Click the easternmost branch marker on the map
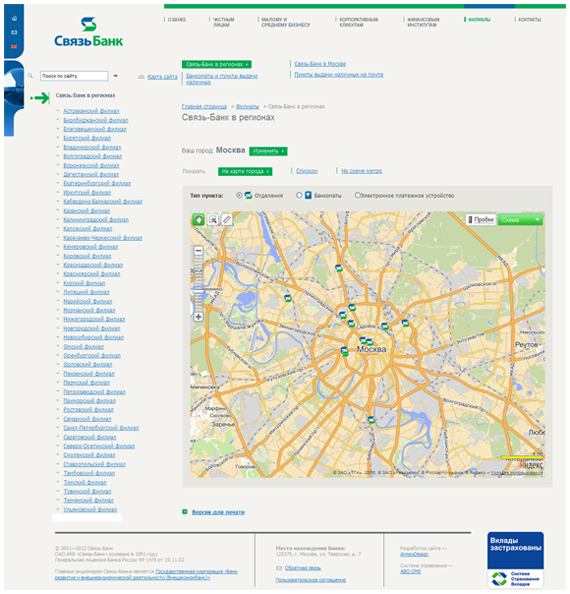Screen dimensions: 570x594 405,323
